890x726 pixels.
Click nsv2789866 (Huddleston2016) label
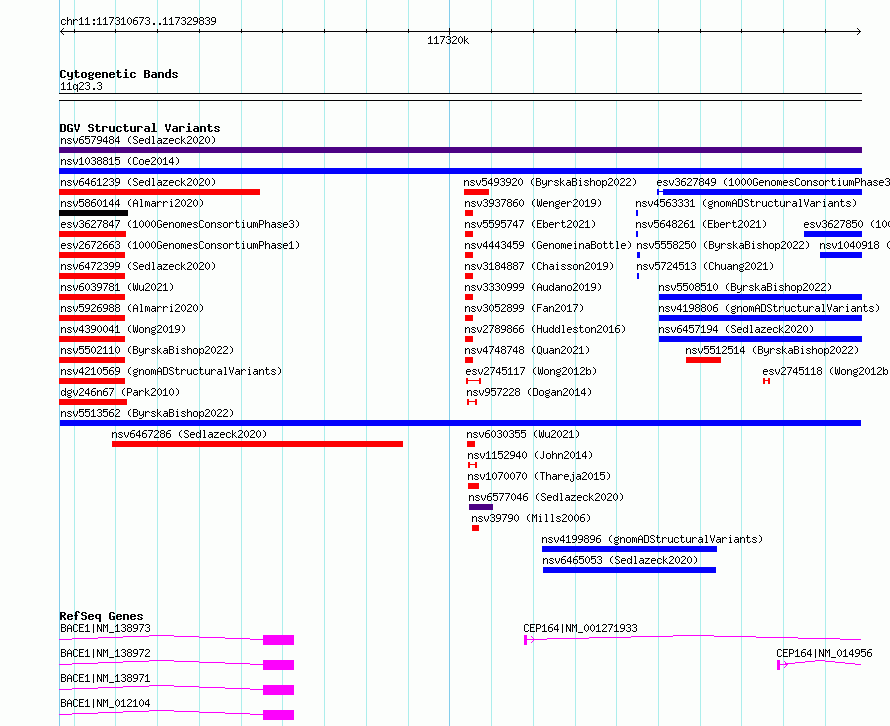tap(545, 329)
